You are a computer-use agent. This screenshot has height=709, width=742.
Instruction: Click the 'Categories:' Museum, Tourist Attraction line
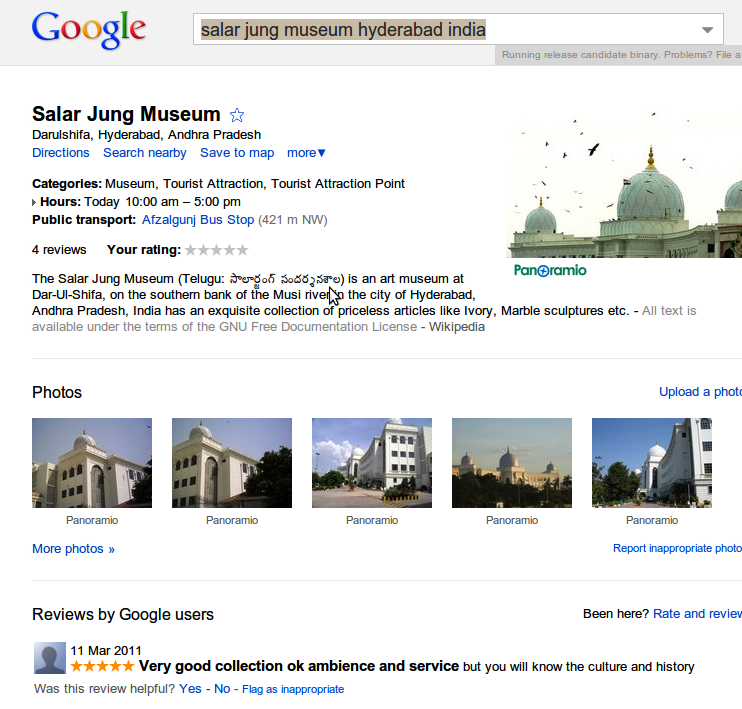[218, 184]
